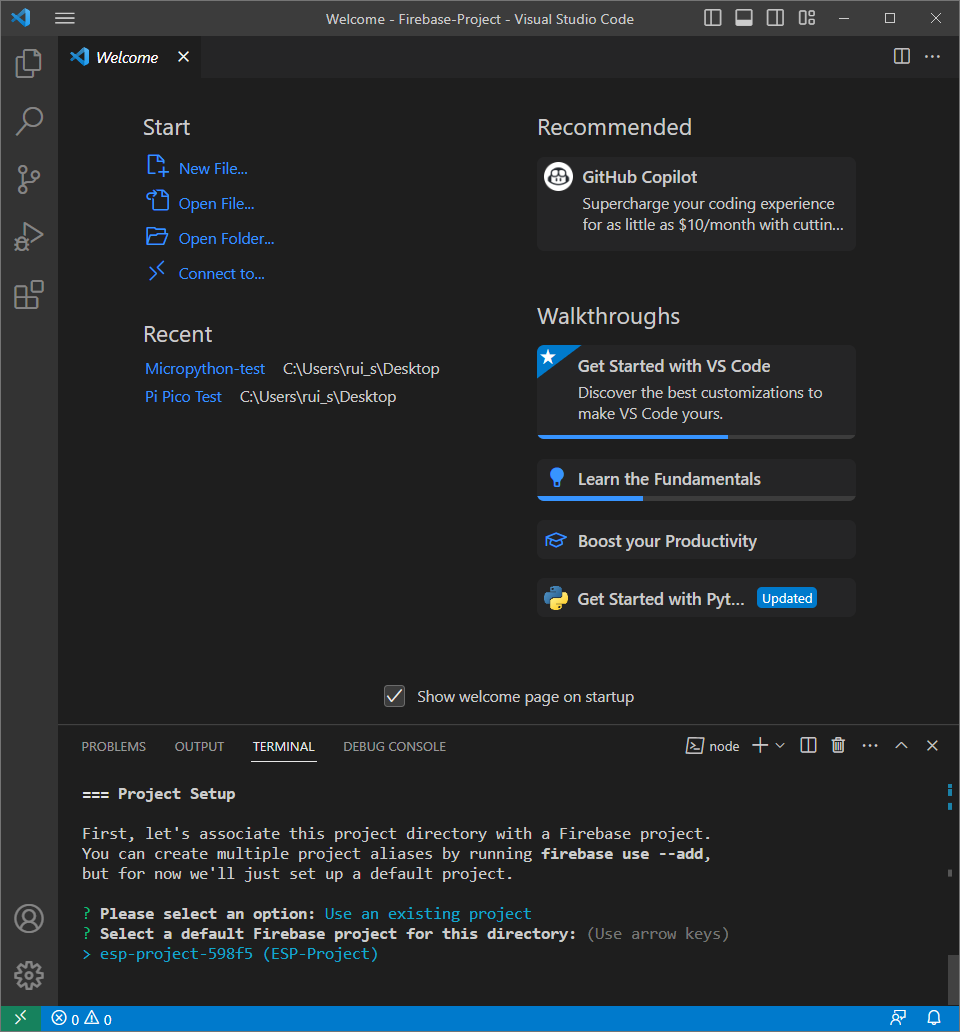Screen dimensions: 960x1032
Task: Expand the terminal launch profile dropdown
Action: coord(780,745)
